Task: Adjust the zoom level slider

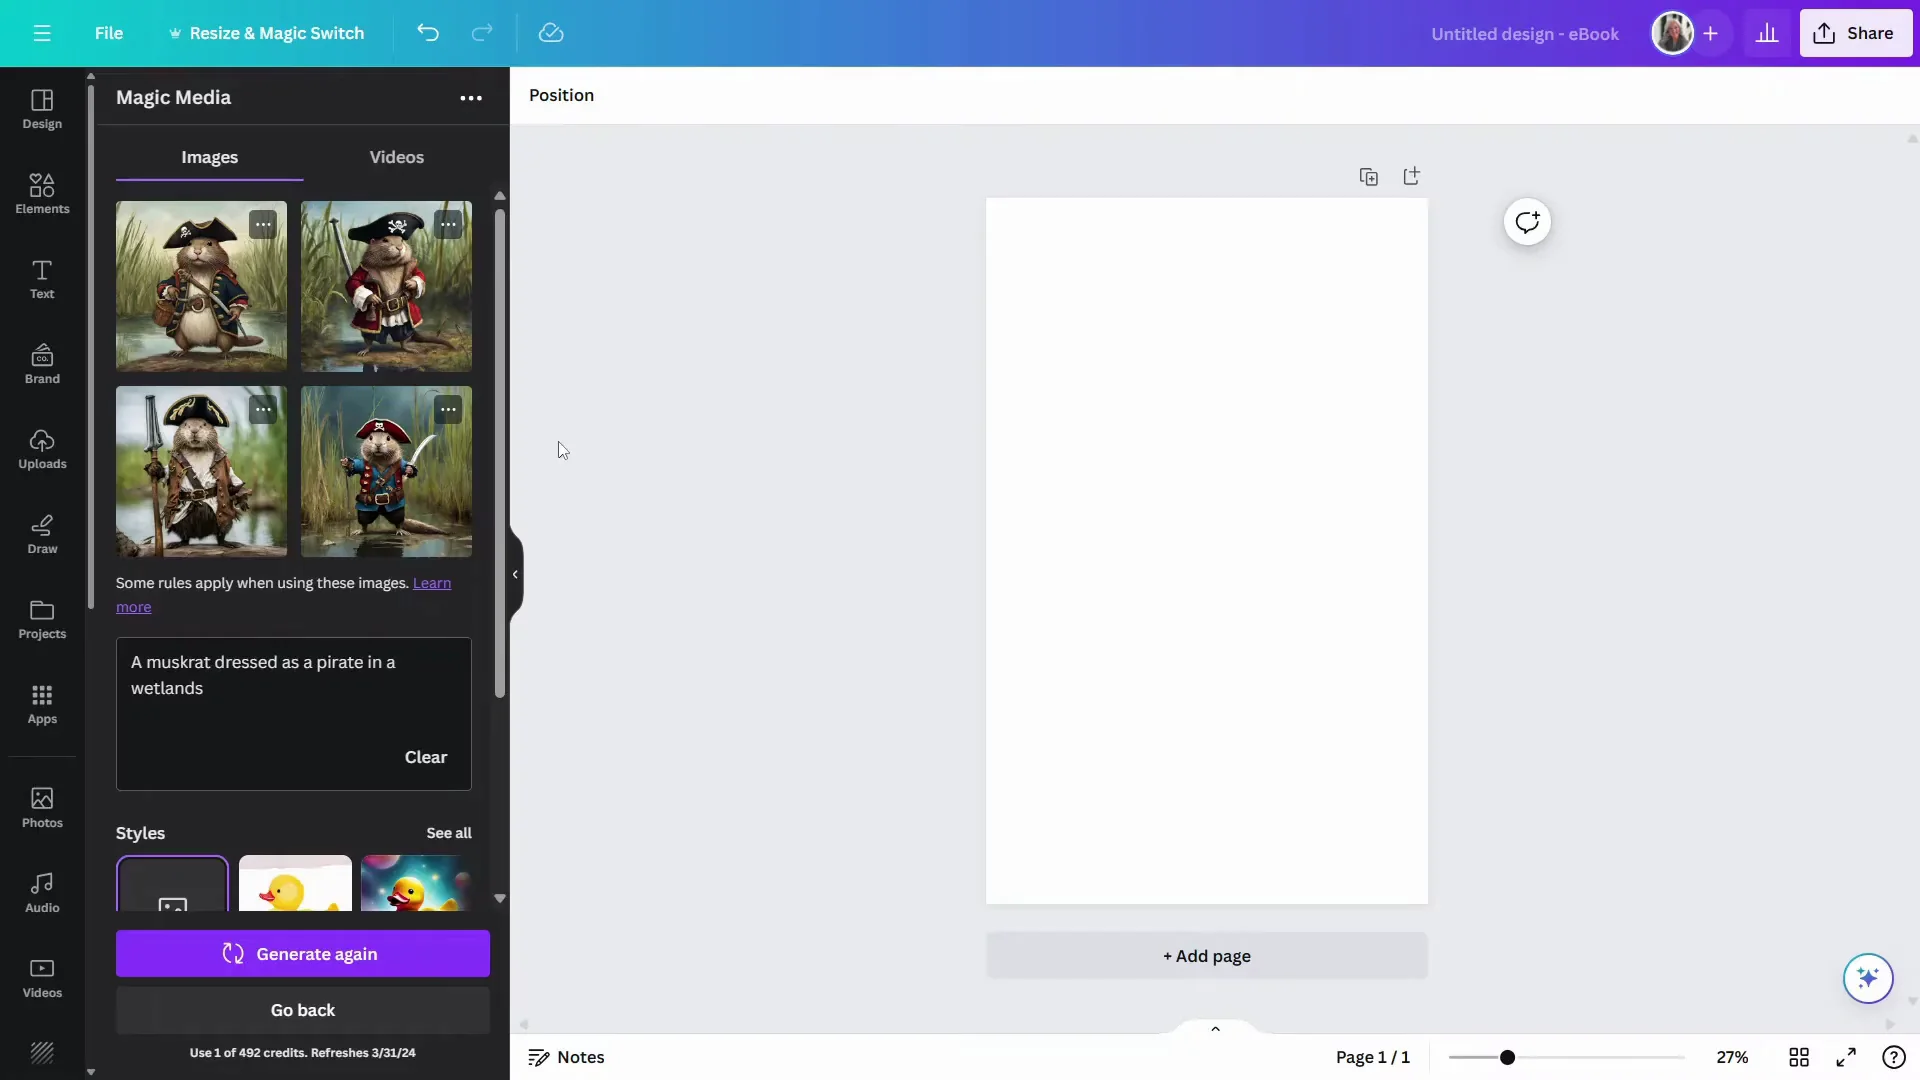Action: tap(1508, 1057)
